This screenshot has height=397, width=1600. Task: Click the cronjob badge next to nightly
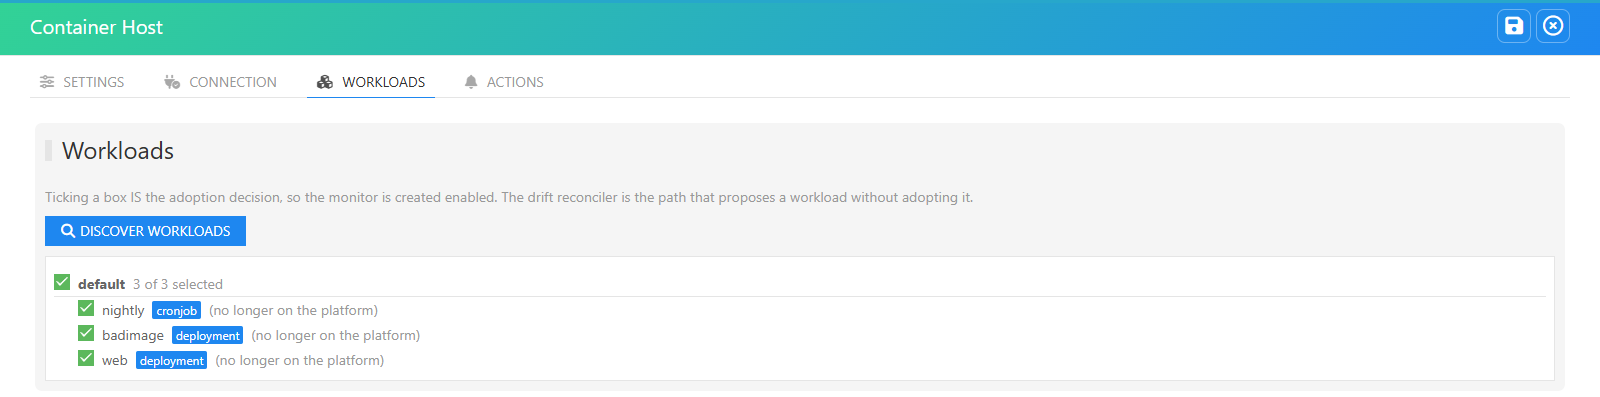pyautogui.click(x=177, y=311)
